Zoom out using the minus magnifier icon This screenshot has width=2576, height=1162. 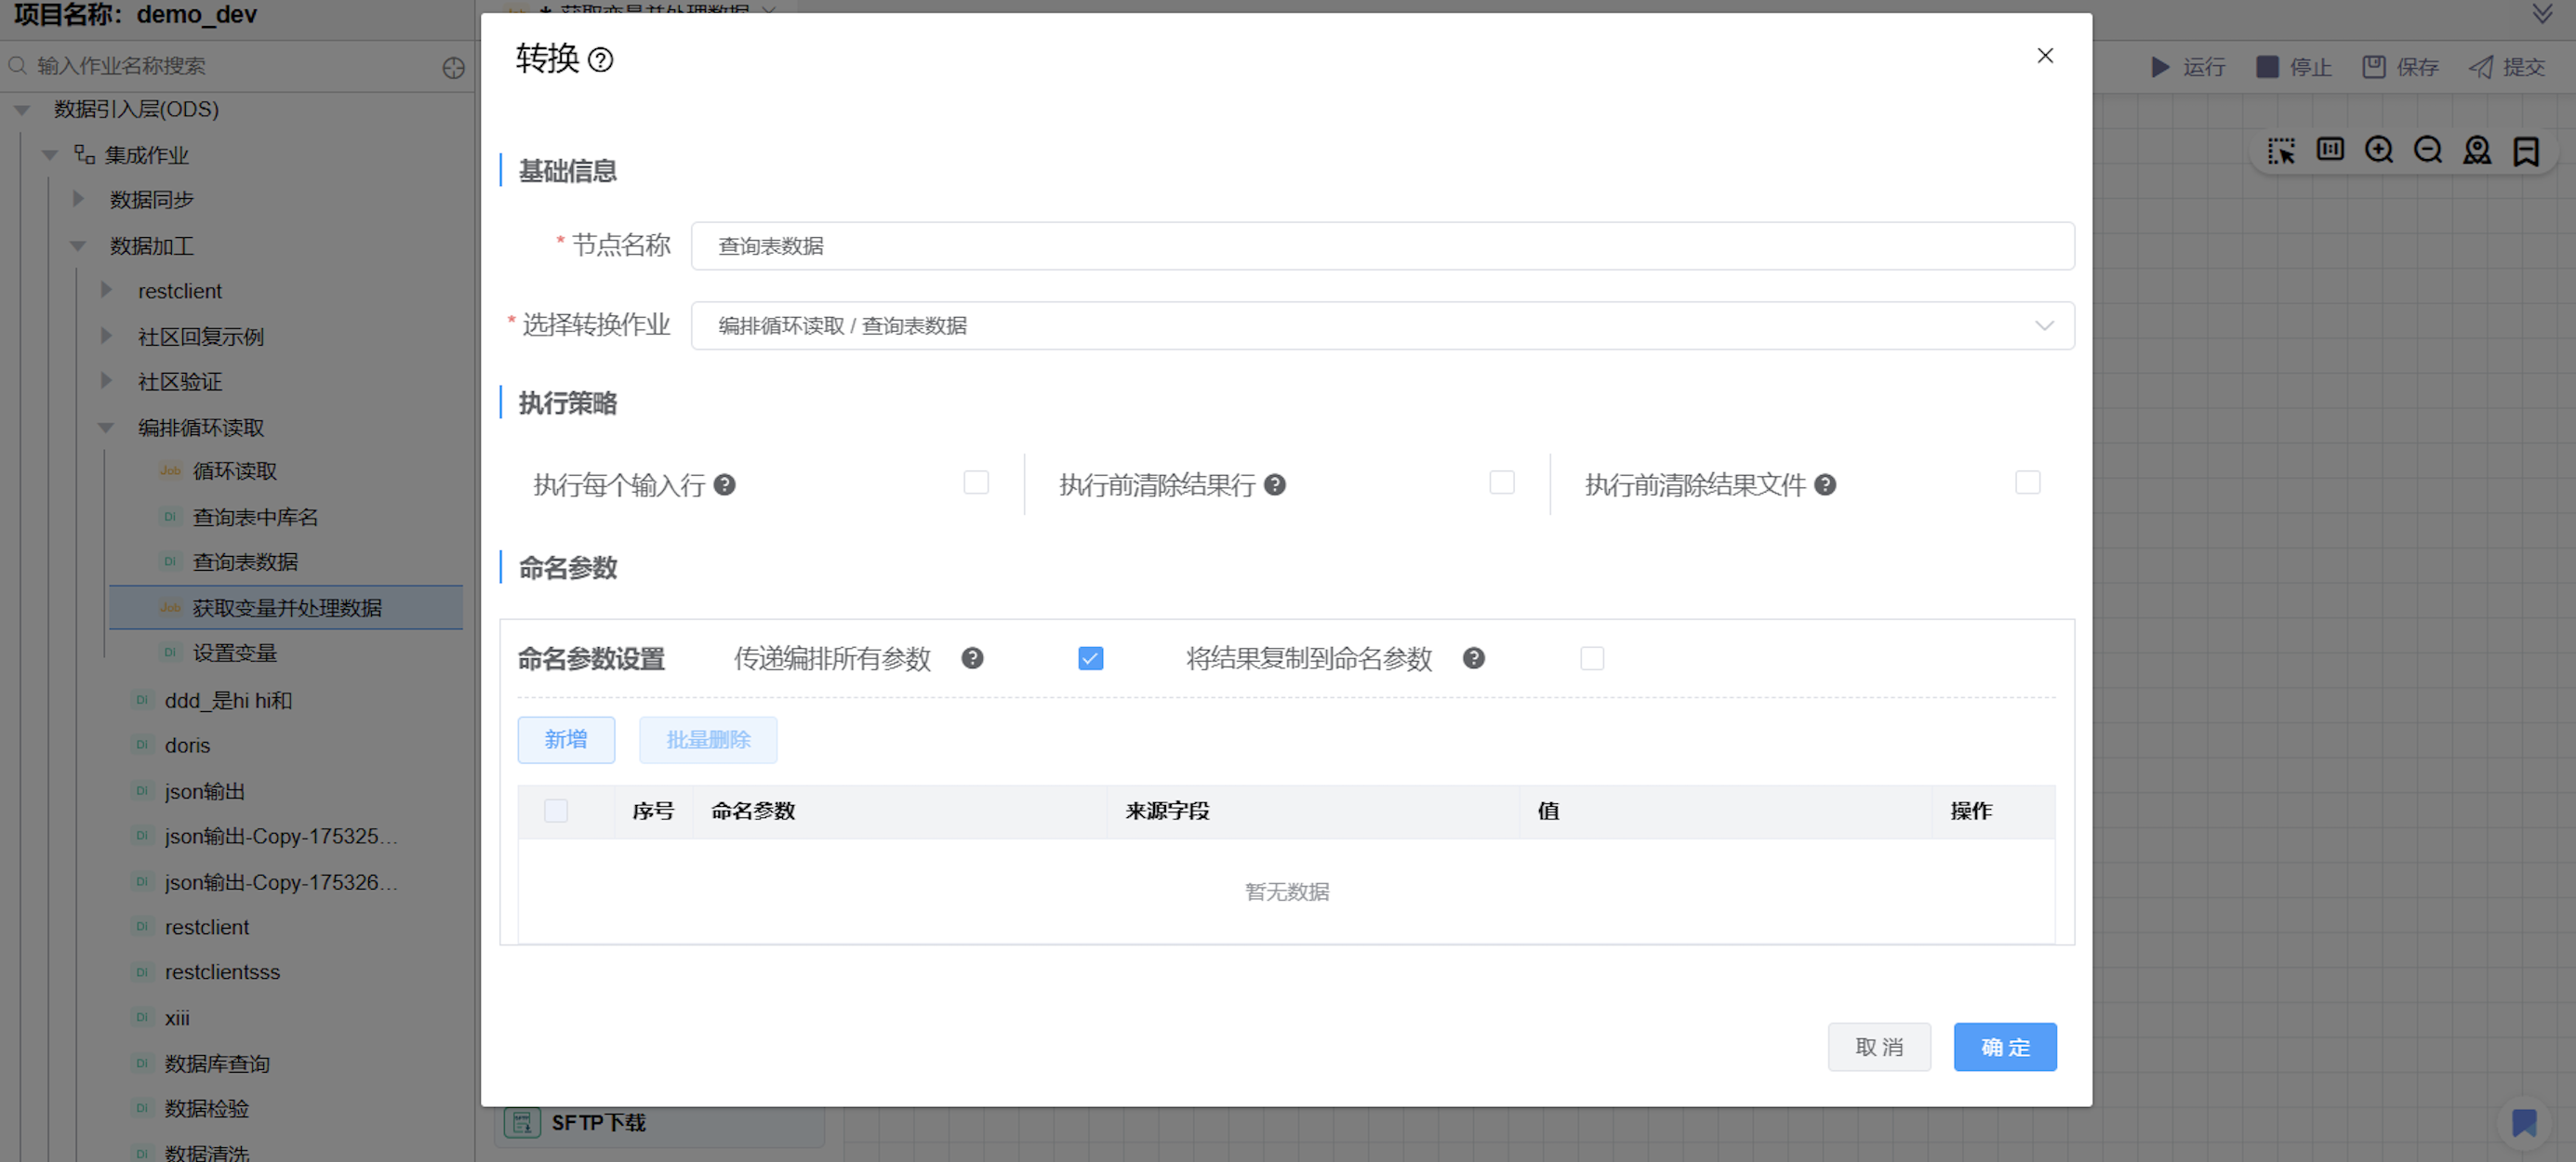click(2428, 150)
